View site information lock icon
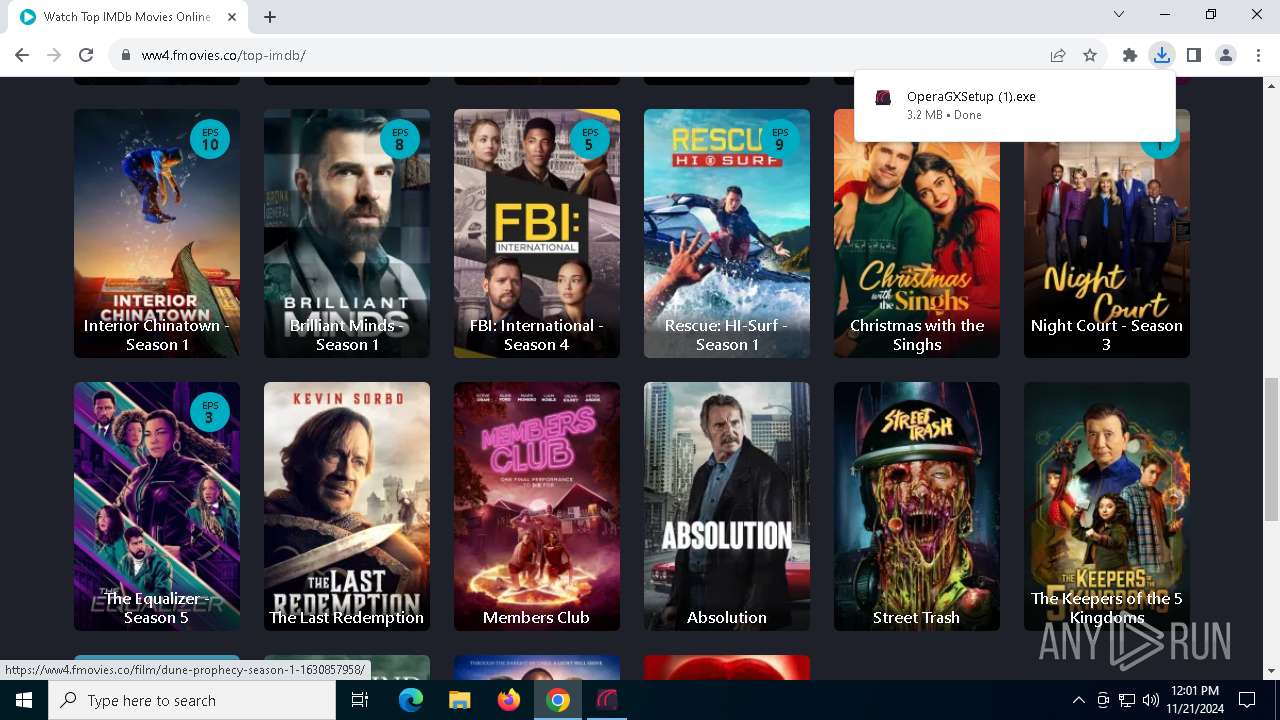 (x=126, y=55)
